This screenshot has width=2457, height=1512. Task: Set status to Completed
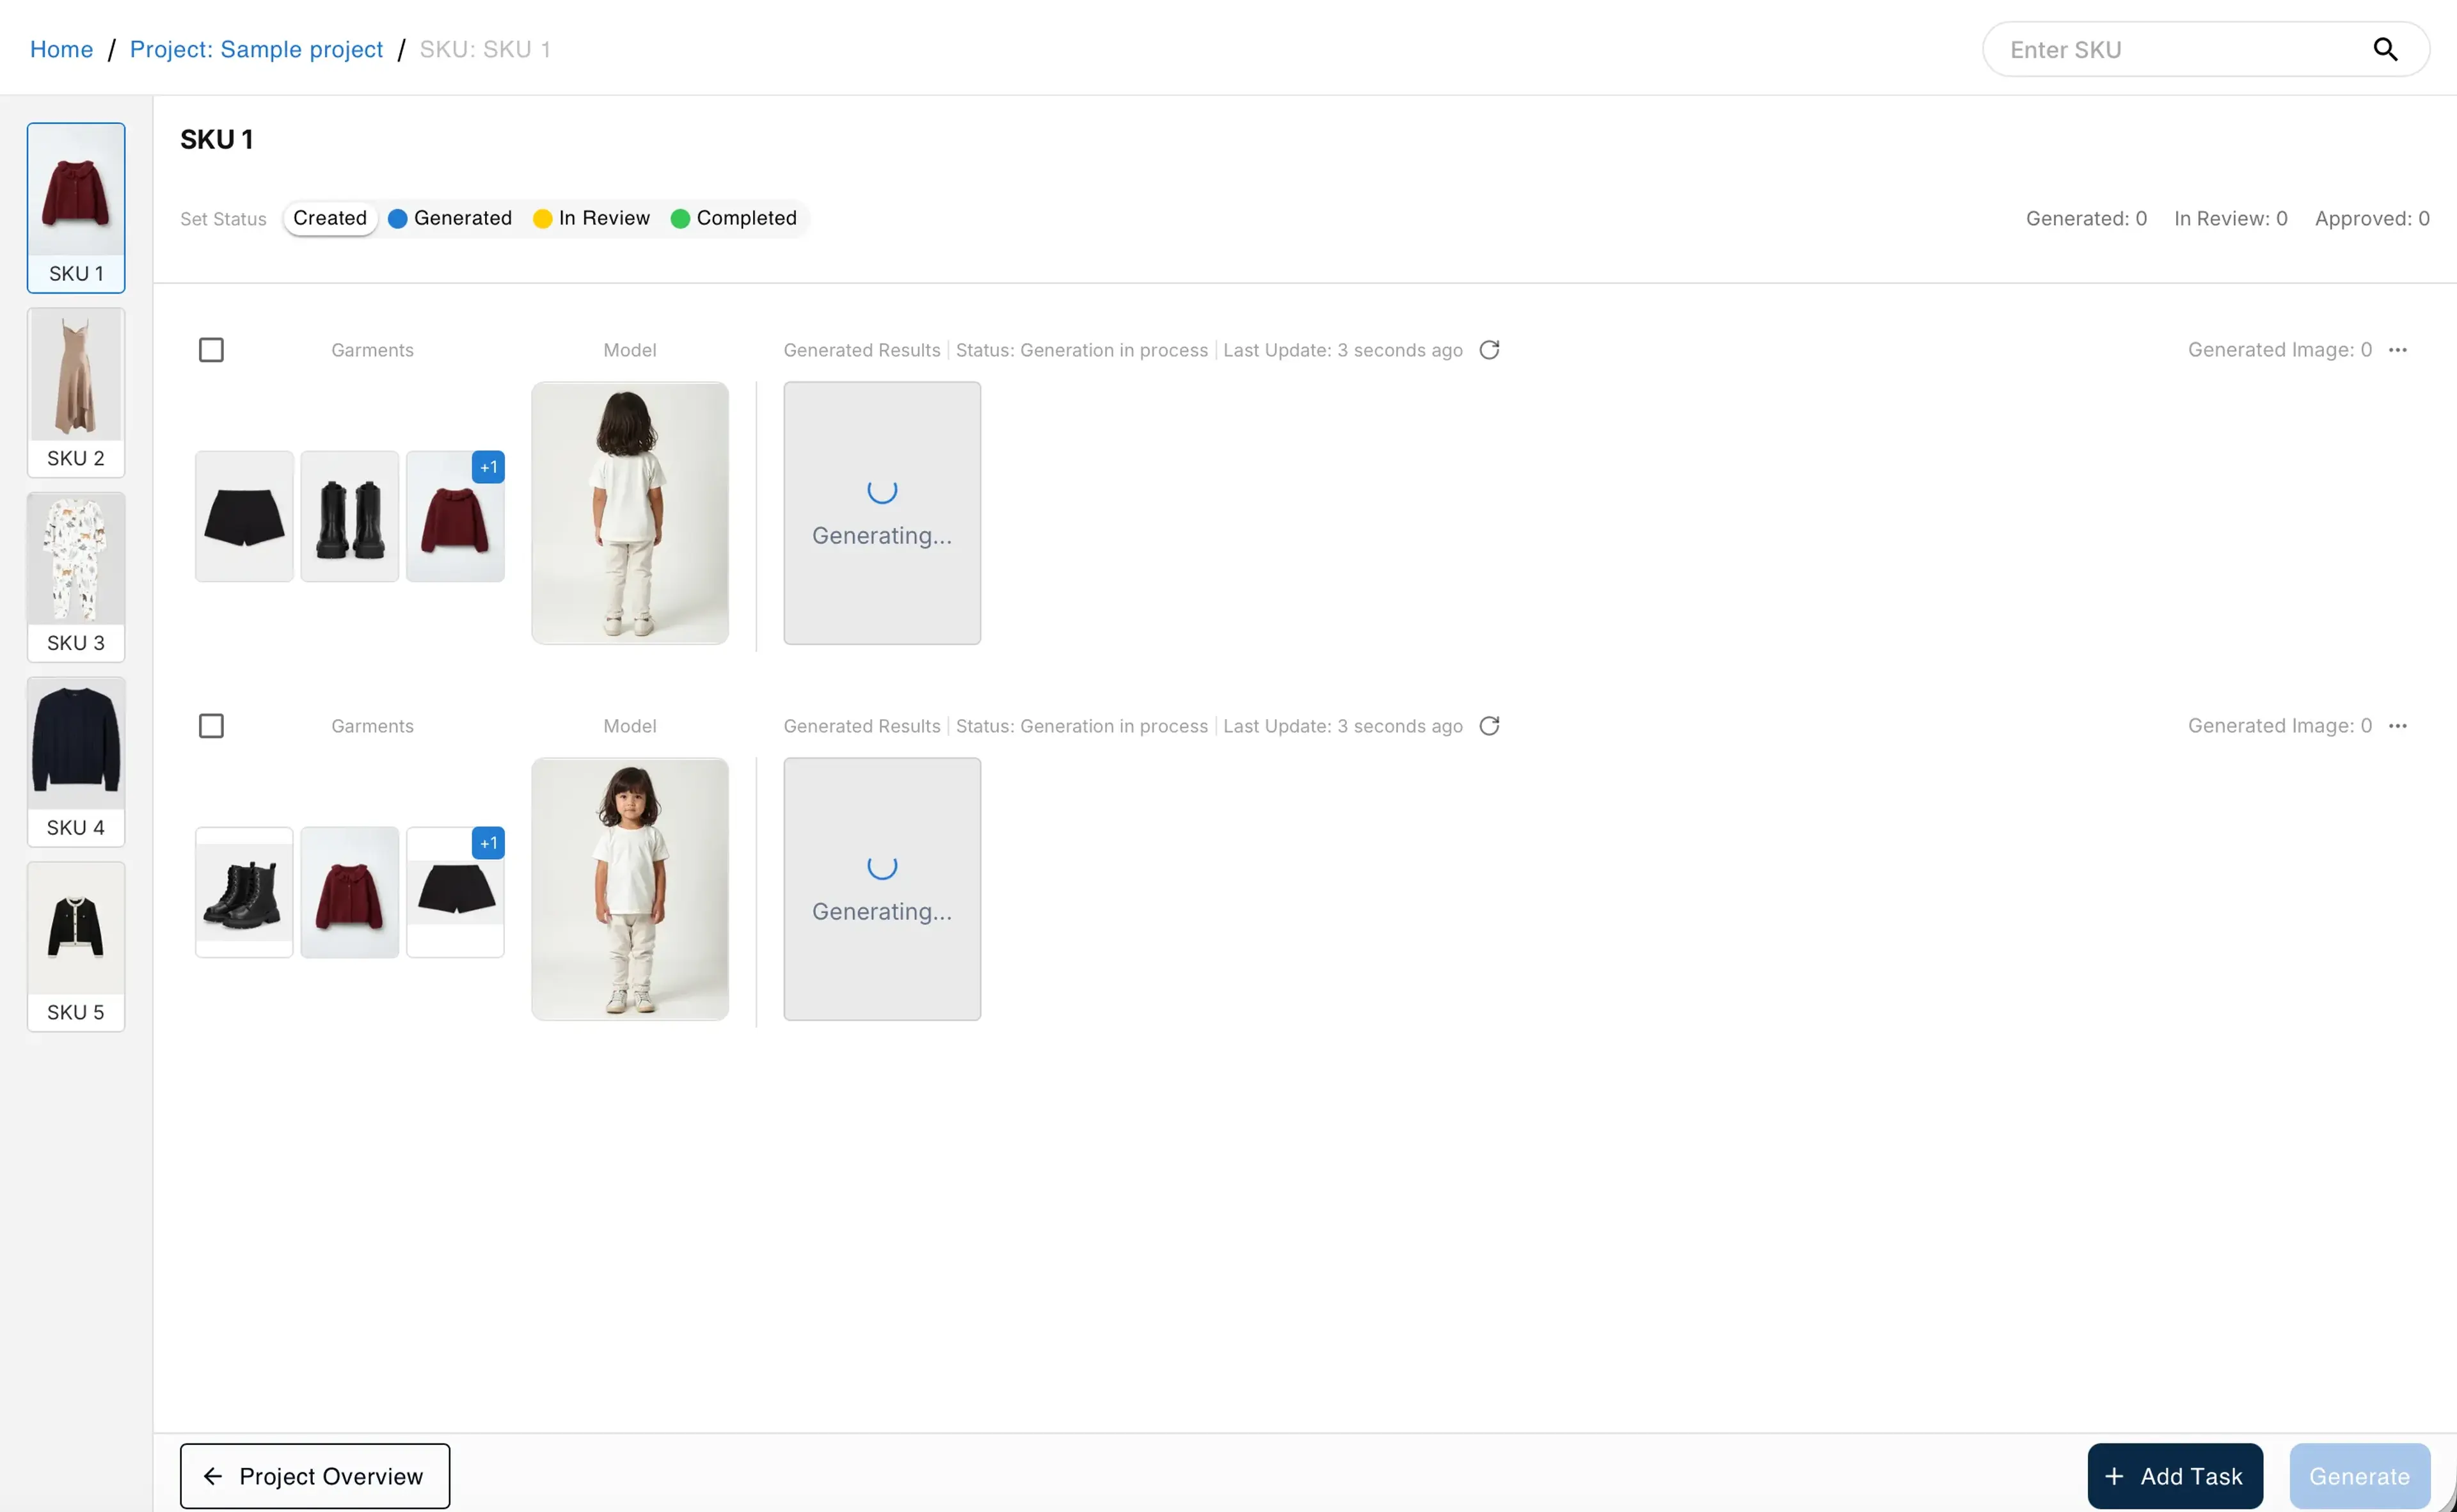point(734,218)
